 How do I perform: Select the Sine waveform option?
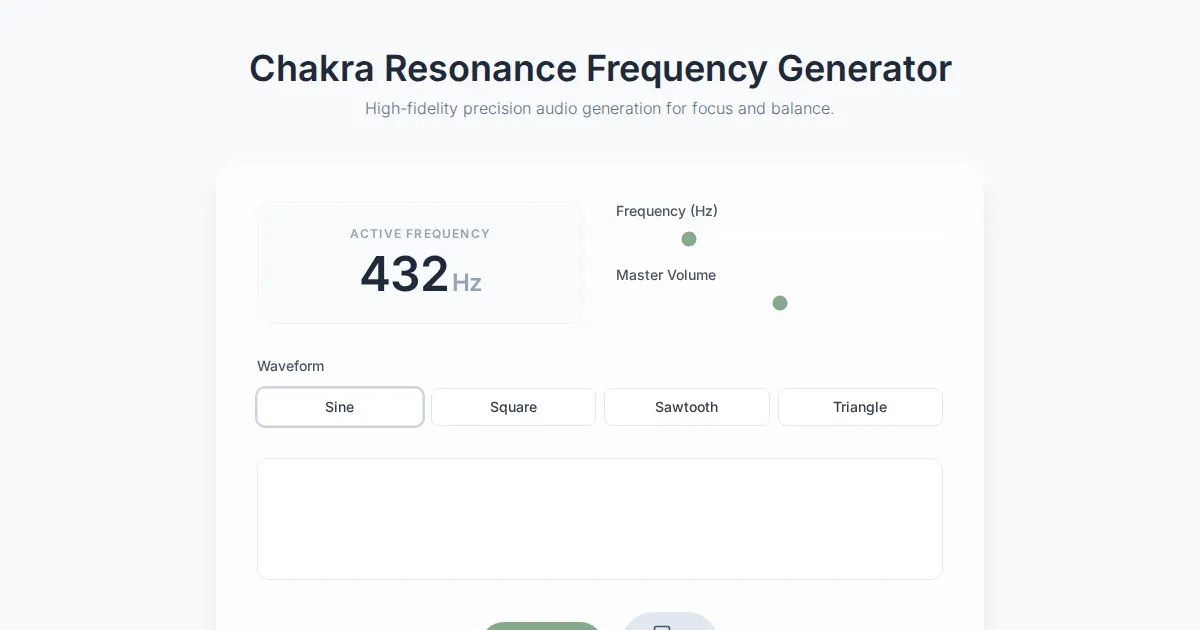(340, 407)
